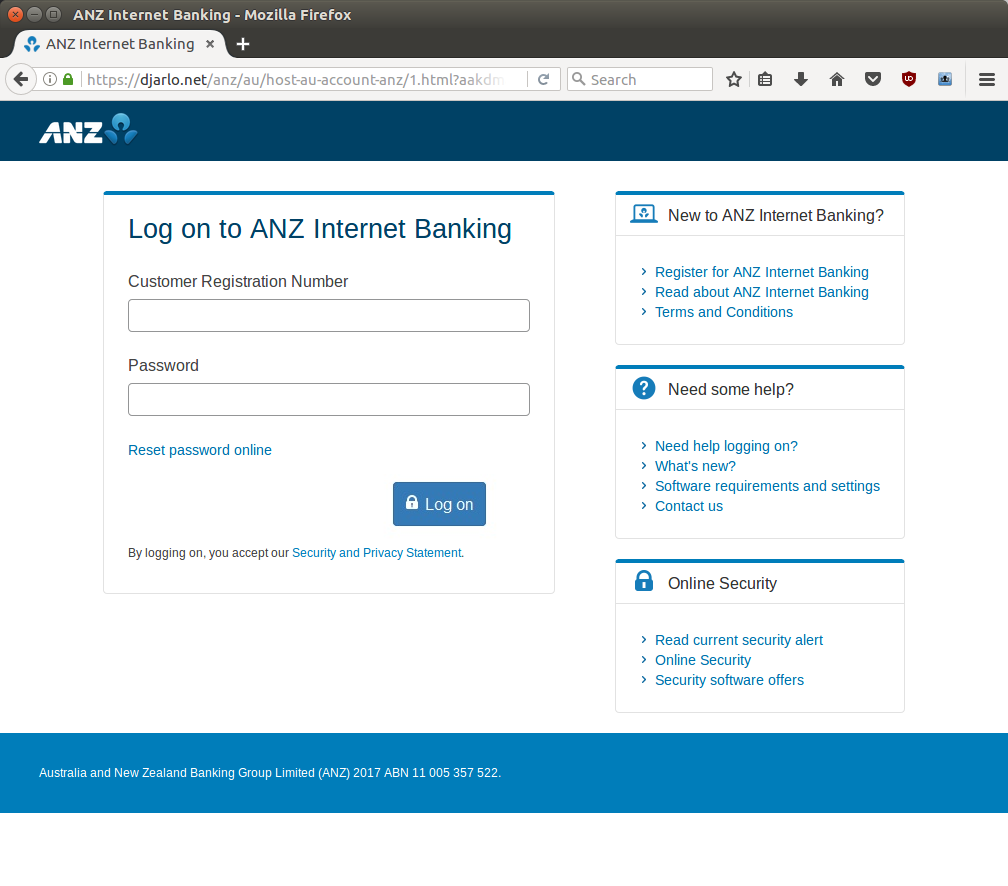
Task: Maximize the Firefox window
Action: pyautogui.click(x=54, y=14)
